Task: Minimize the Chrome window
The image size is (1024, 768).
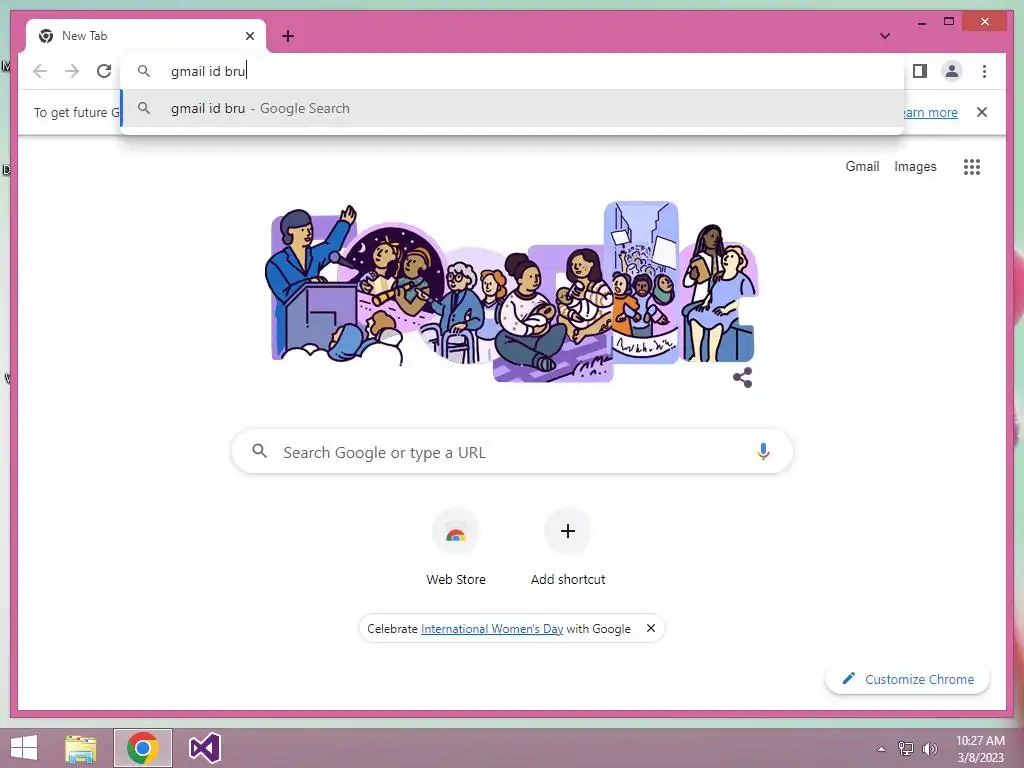Action: pos(921,23)
